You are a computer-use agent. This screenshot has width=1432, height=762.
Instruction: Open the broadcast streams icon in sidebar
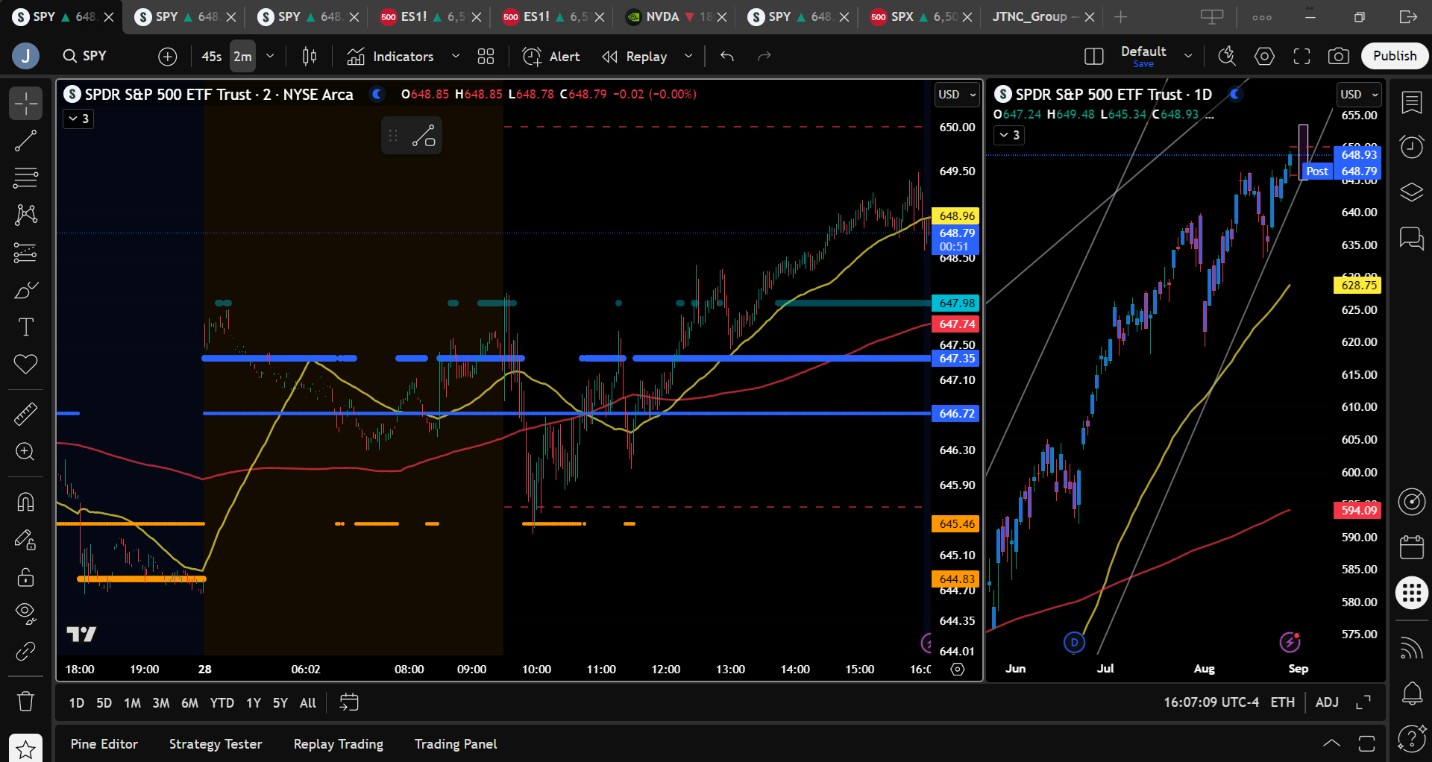click(x=1411, y=648)
